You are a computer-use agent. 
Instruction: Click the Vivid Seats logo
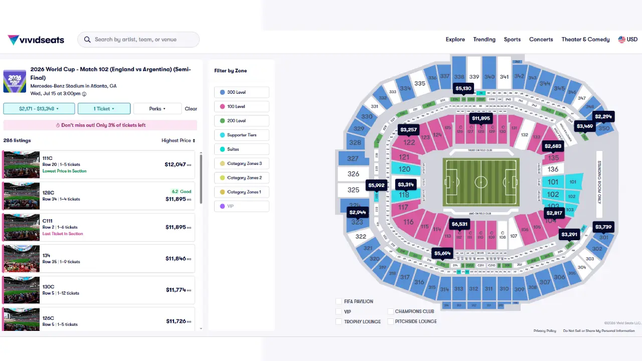click(x=36, y=40)
